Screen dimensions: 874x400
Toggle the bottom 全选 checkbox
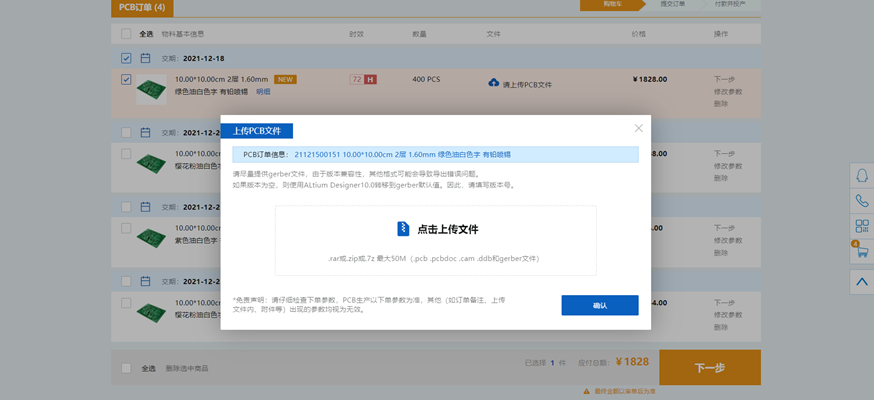point(126,368)
